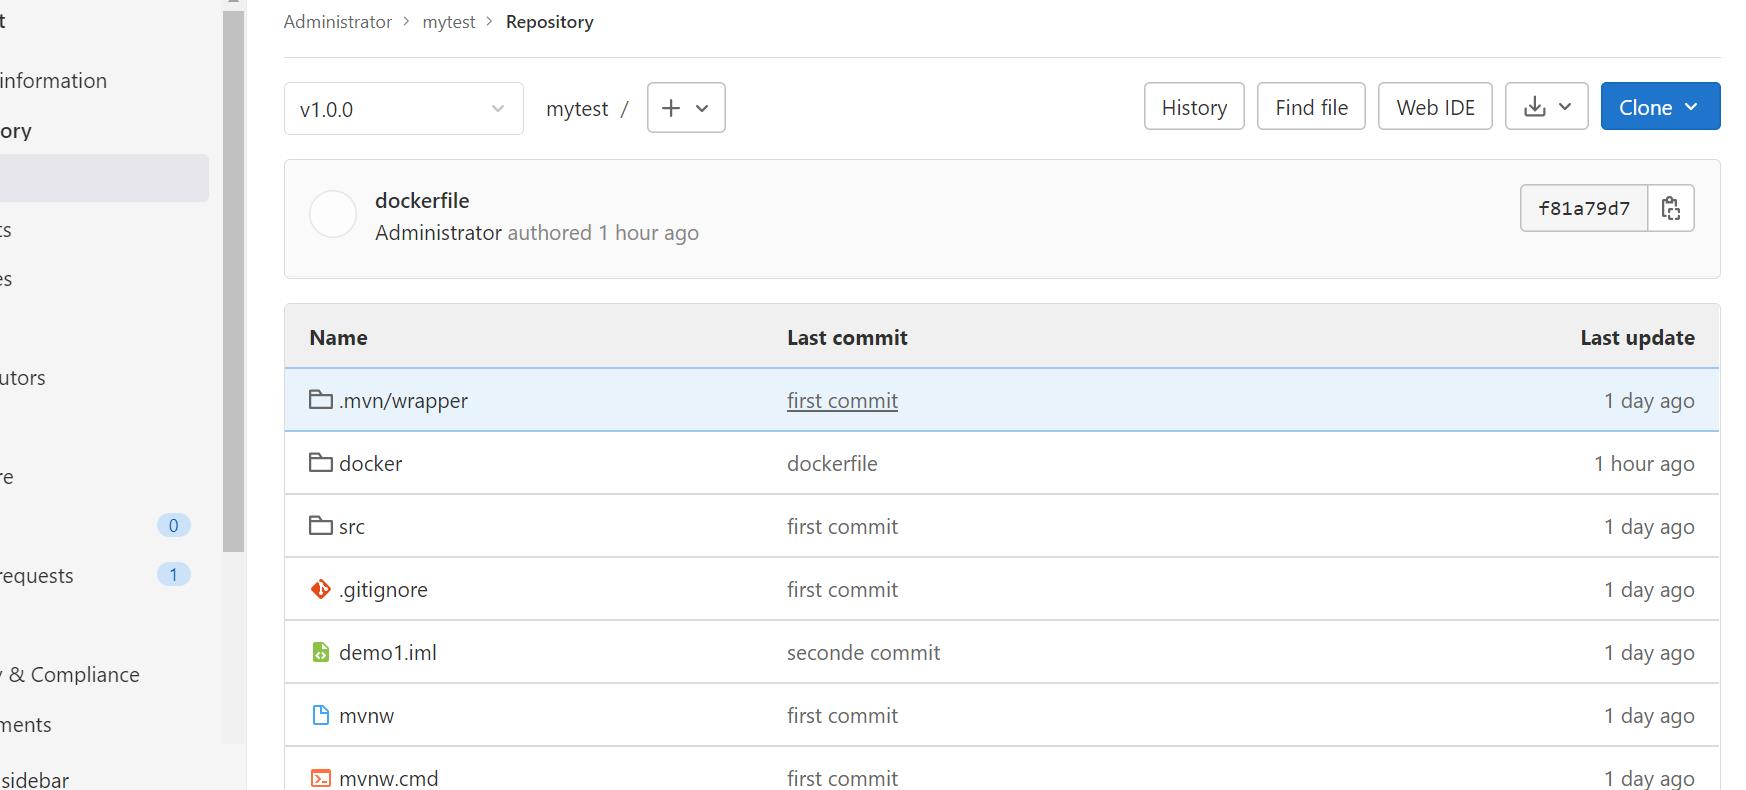Screen dimensions: 1746x790
Task: Go to mytest in the breadcrumb
Action: click(x=449, y=22)
